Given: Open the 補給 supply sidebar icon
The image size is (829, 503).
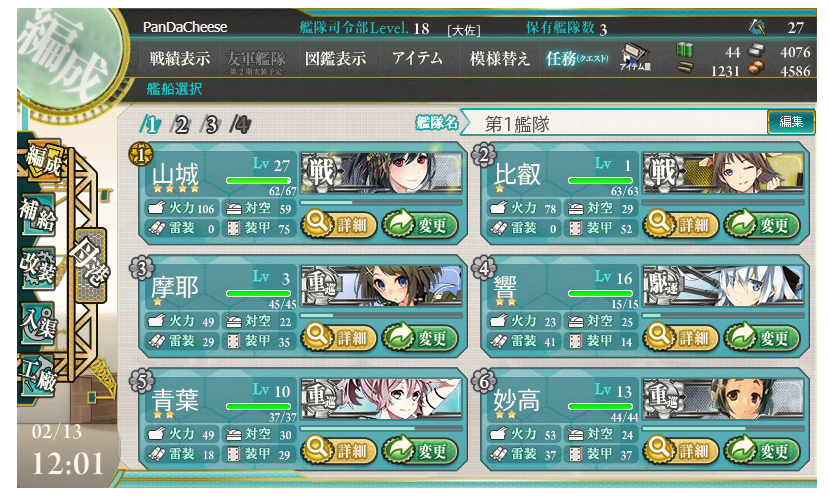Looking at the screenshot, I should (x=38, y=214).
